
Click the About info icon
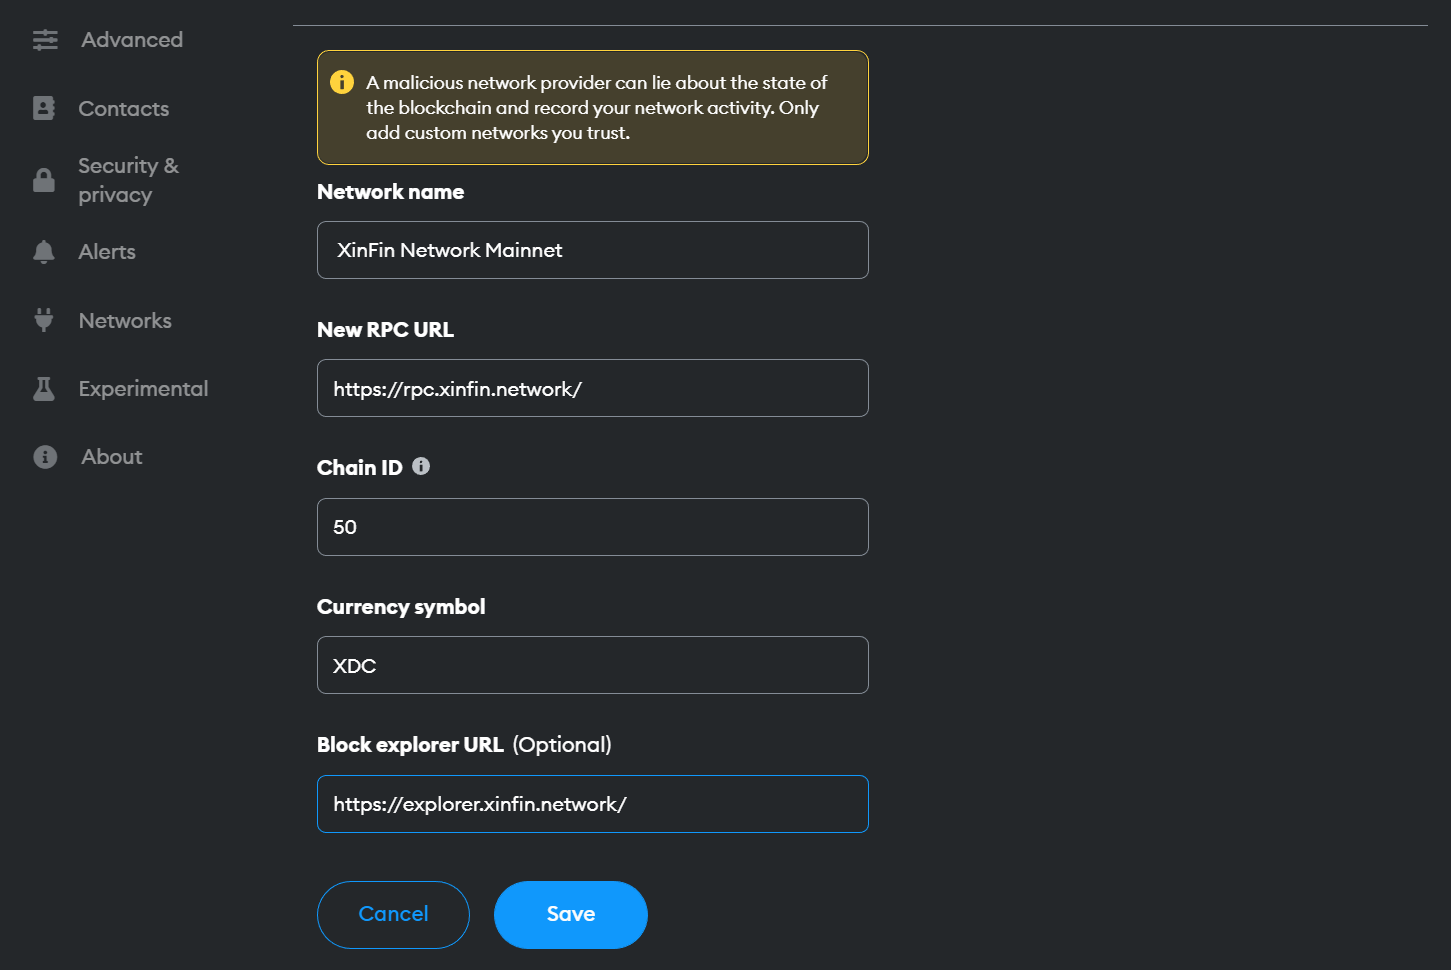click(x=44, y=456)
